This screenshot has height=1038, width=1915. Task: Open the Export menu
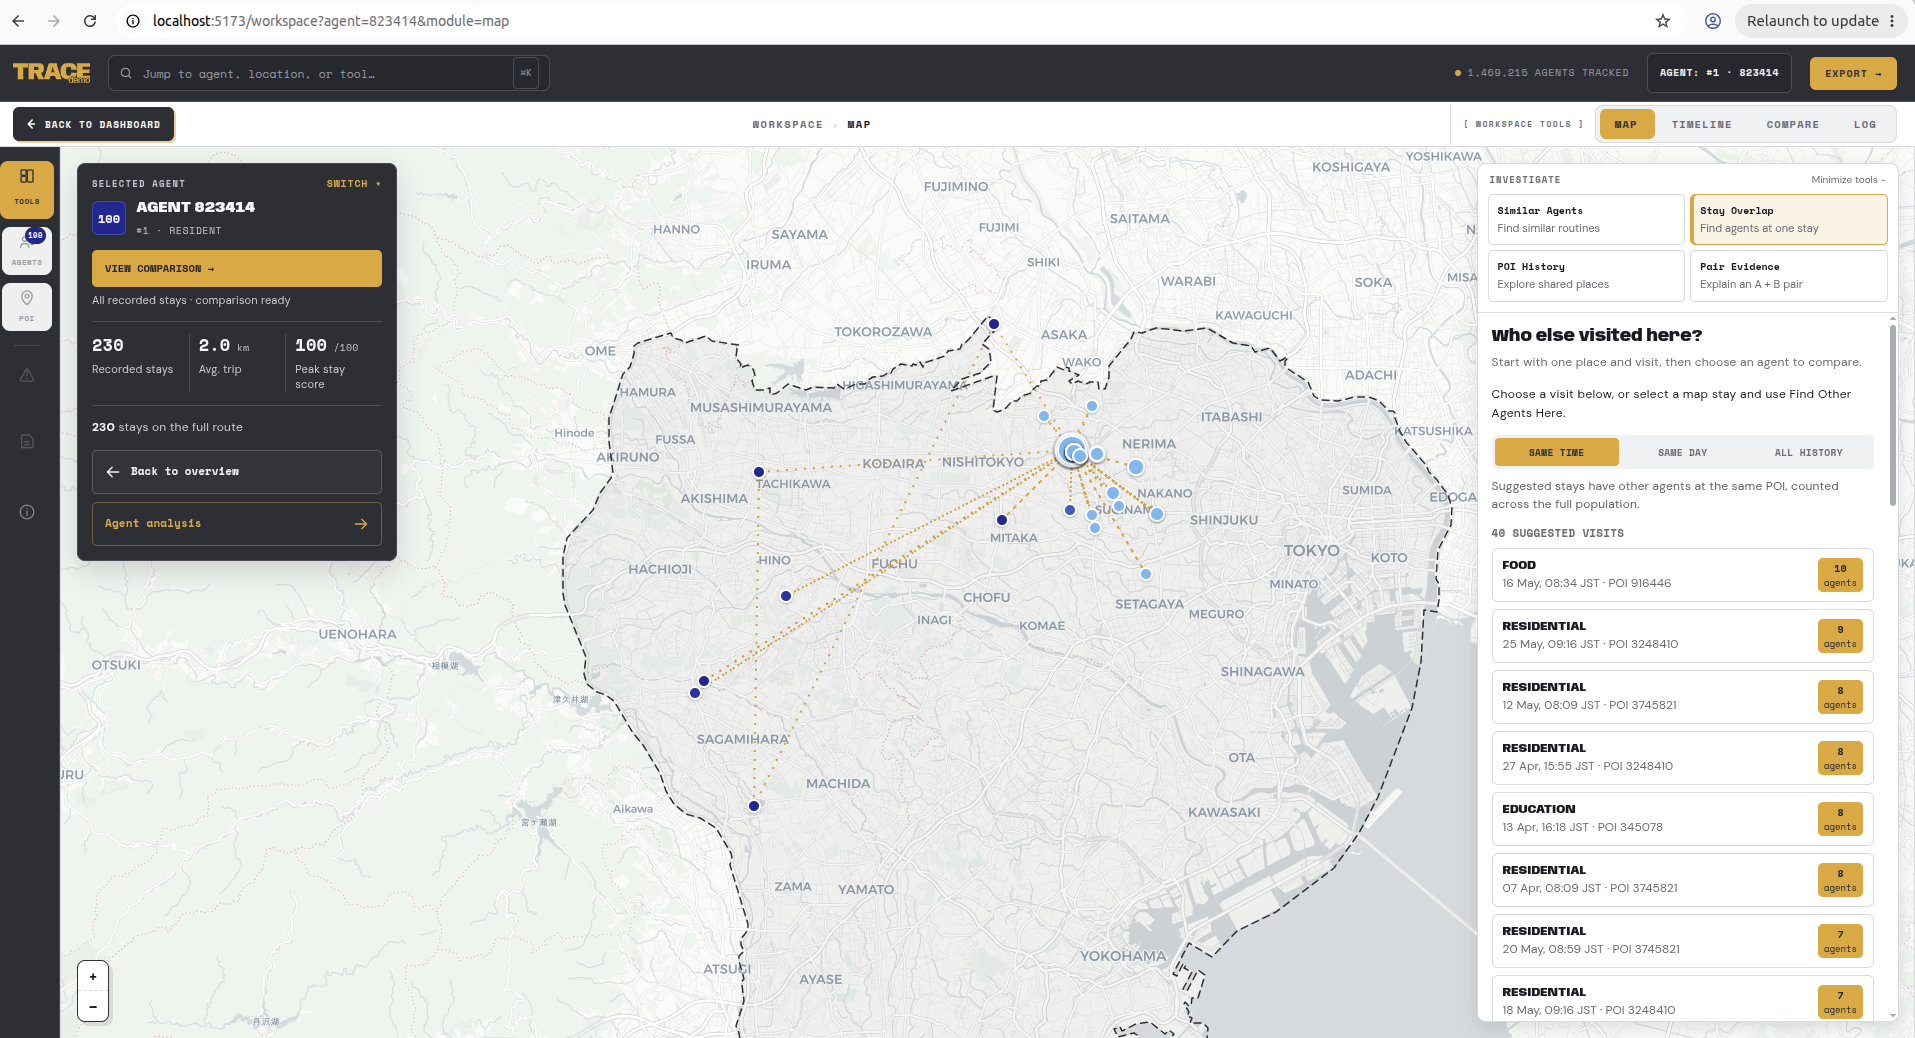tap(1853, 73)
